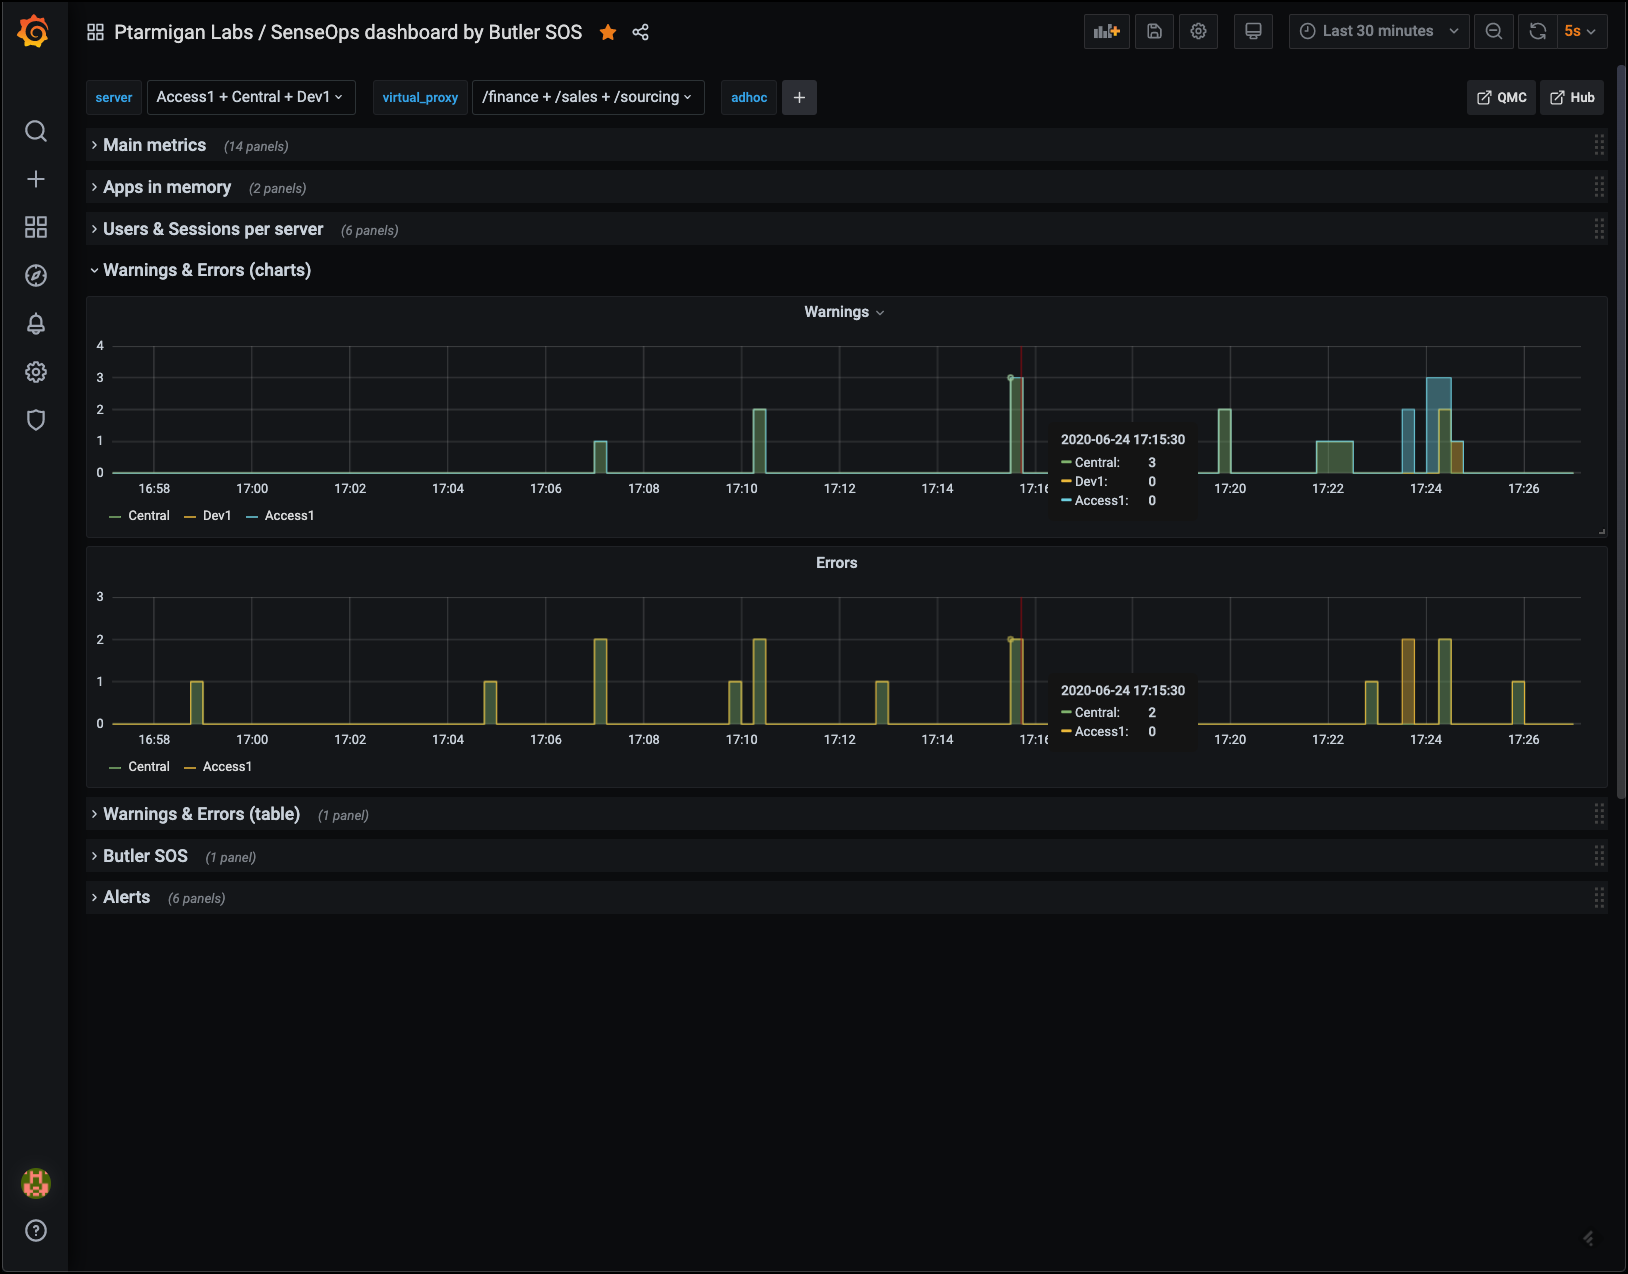The height and width of the screenshot is (1274, 1628).
Task: Open the virtual_proxy variable dropdown
Action: coord(587,97)
